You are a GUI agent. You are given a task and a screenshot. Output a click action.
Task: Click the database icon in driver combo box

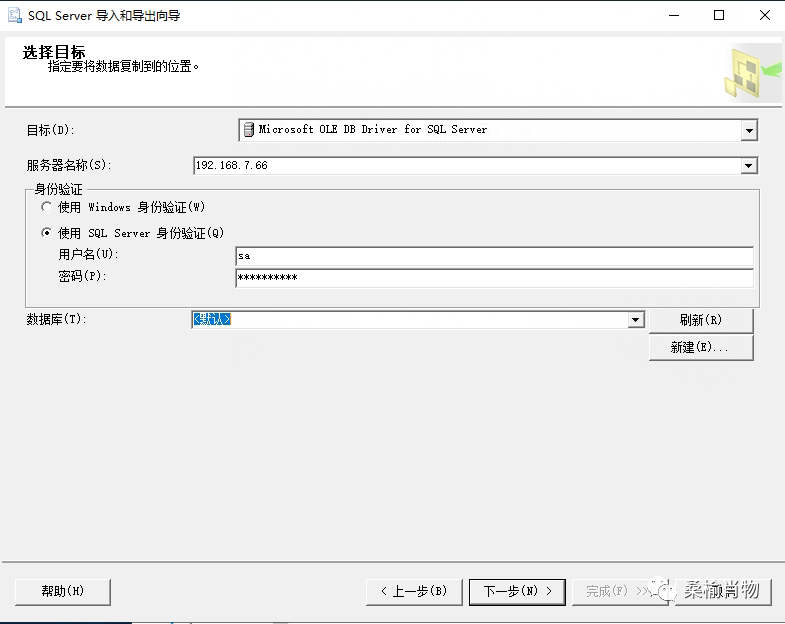pos(249,130)
